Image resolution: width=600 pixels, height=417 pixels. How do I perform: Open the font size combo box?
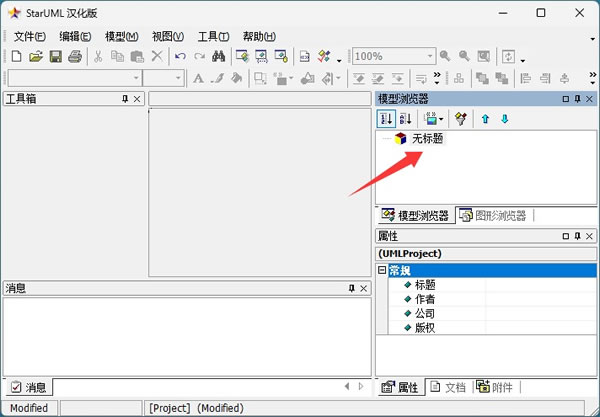(178, 78)
